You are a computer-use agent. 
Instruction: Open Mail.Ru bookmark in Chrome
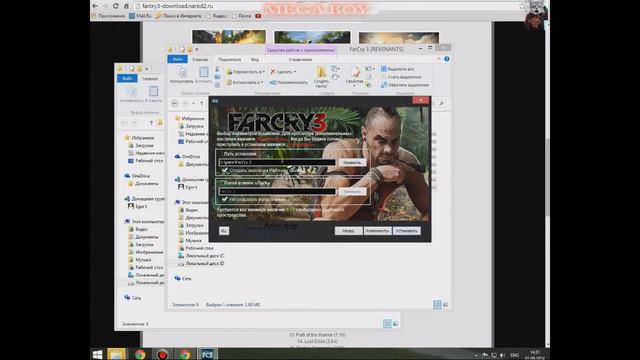click(140, 16)
